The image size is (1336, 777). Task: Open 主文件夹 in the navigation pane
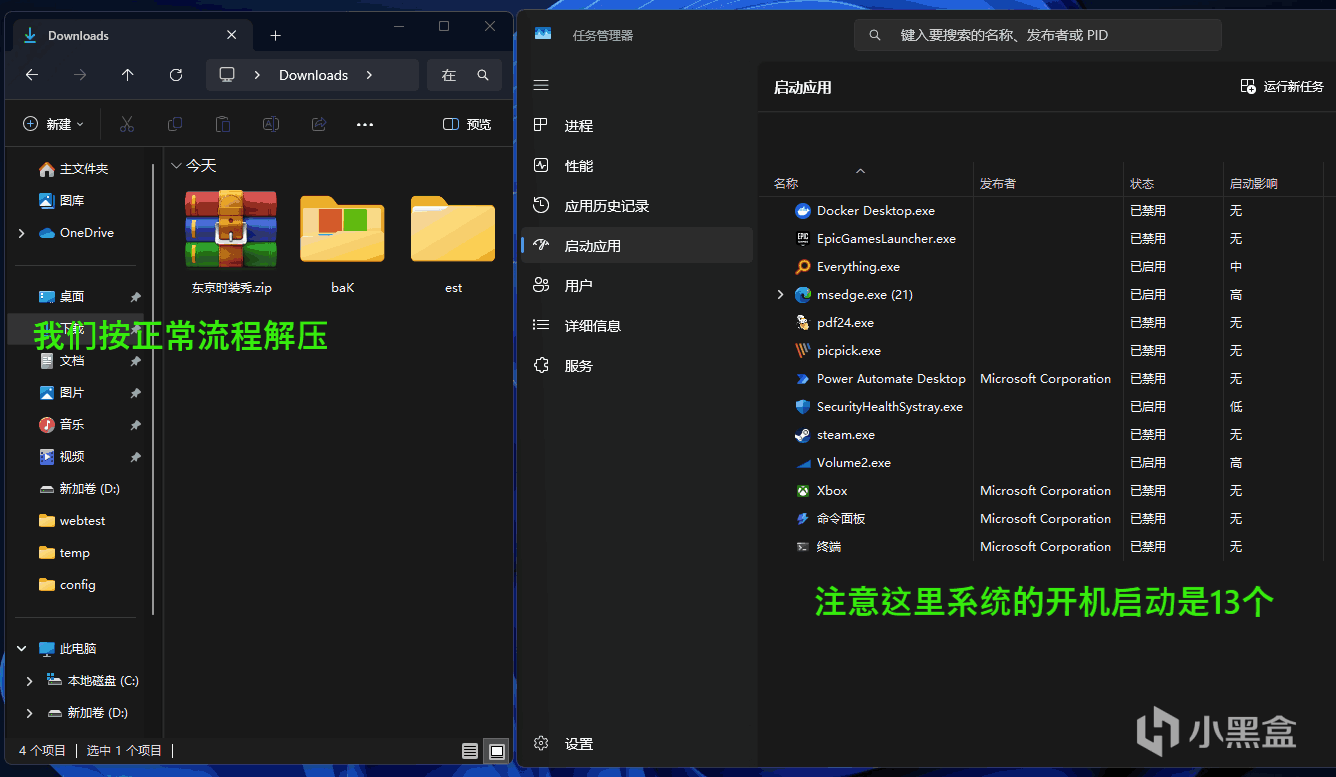click(73, 169)
